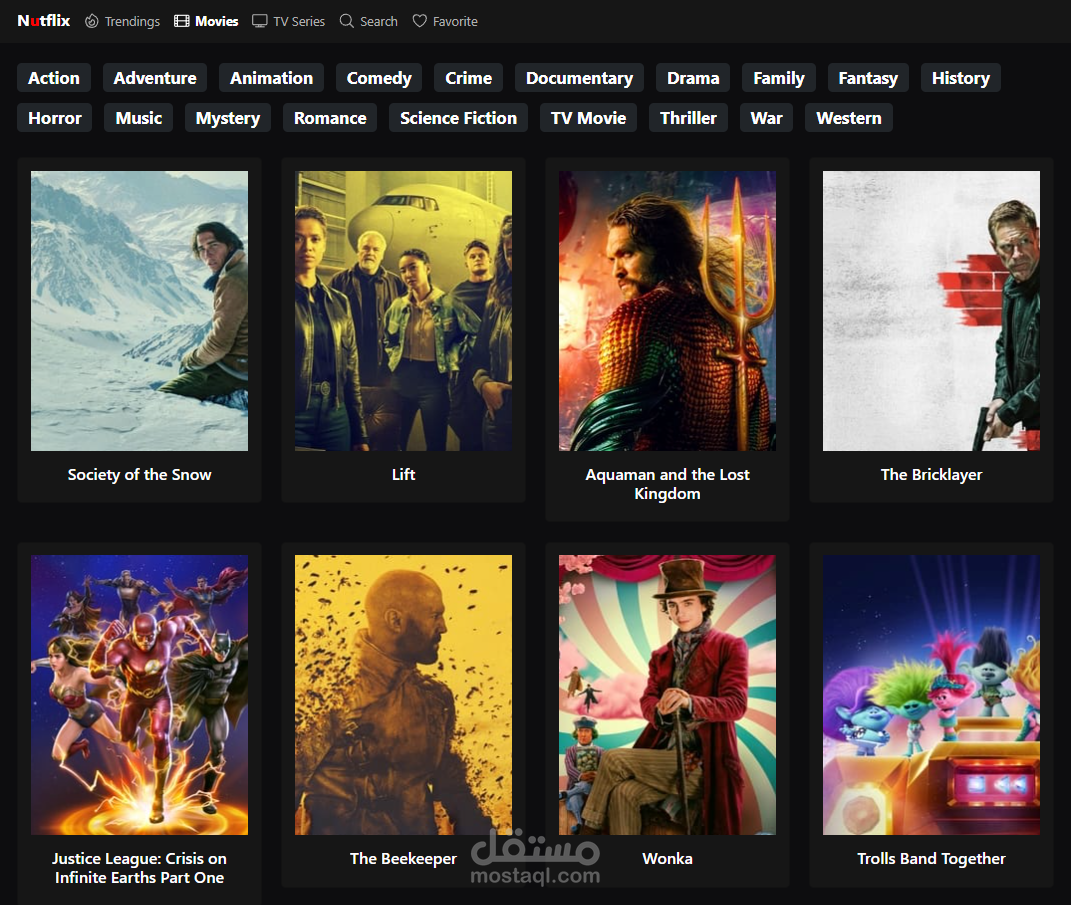Click "Trolls Band Together" title text
The width and height of the screenshot is (1071, 905).
931,859
